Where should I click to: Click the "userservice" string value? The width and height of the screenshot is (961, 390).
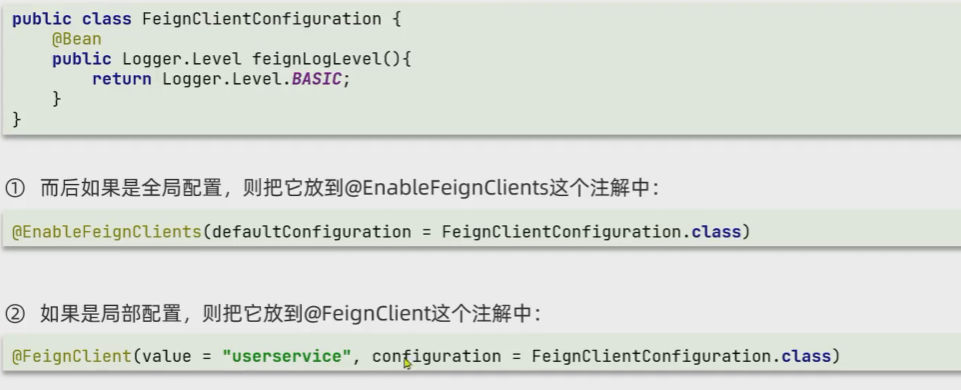click(x=287, y=356)
